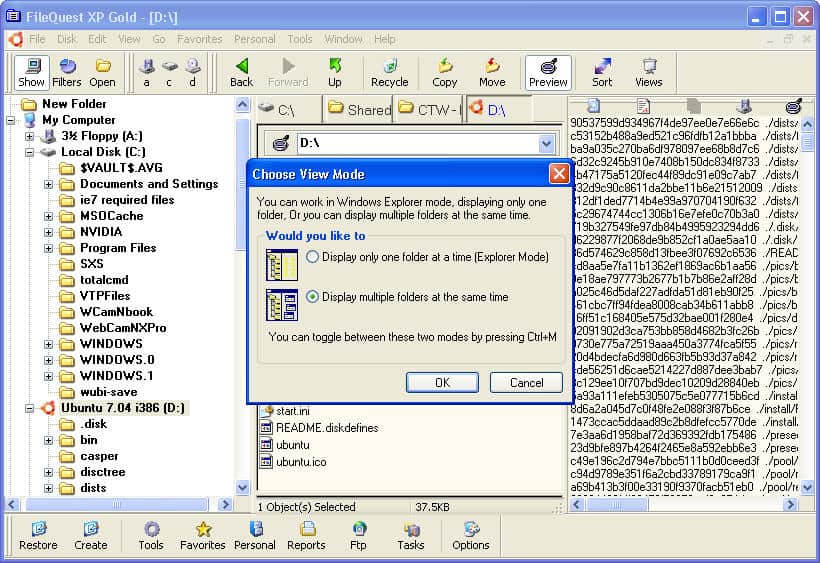Image resolution: width=820 pixels, height=563 pixels.
Task: Expand the Documents and Settings folder
Action: pyautogui.click(x=48, y=184)
